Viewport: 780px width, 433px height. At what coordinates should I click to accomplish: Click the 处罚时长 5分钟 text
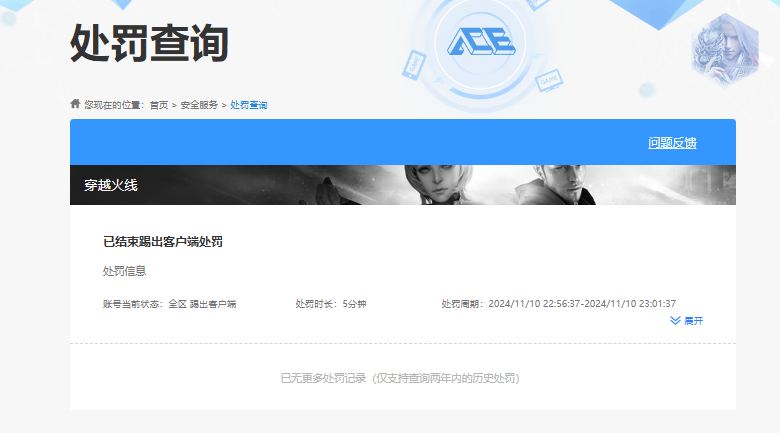[331, 304]
